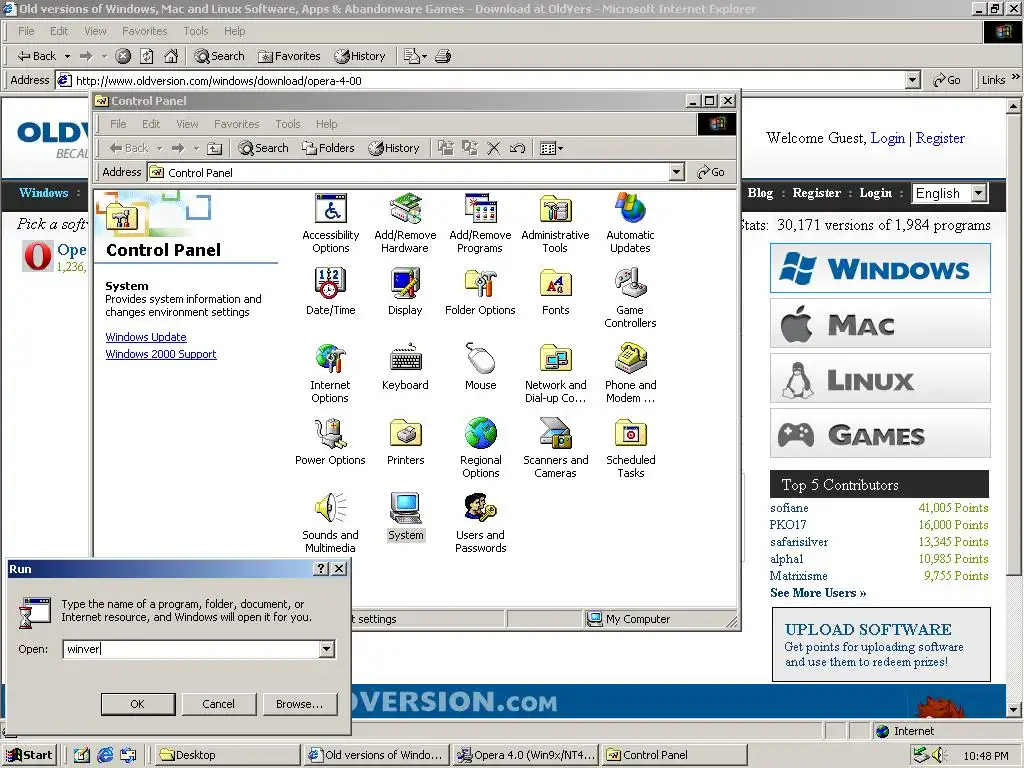The image size is (1024, 768).
Task: Click Internet Explorer Refresh icon
Action: tap(147, 56)
